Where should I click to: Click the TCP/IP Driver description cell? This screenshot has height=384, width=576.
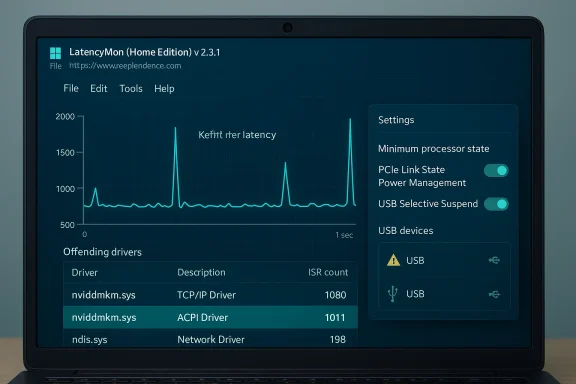pos(206,295)
